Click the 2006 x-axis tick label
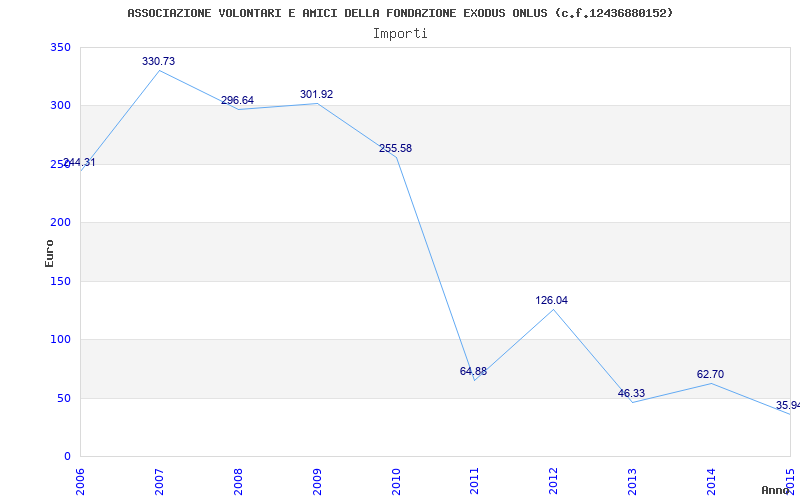The image size is (800, 500). tap(80, 482)
